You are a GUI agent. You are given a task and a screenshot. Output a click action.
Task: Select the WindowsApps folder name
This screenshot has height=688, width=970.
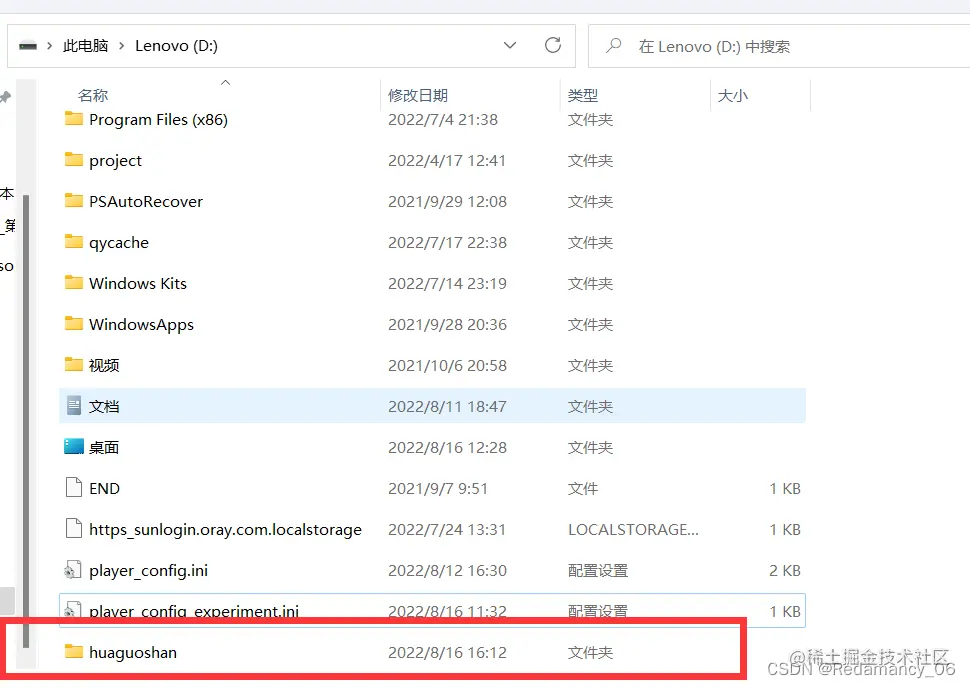tap(141, 325)
